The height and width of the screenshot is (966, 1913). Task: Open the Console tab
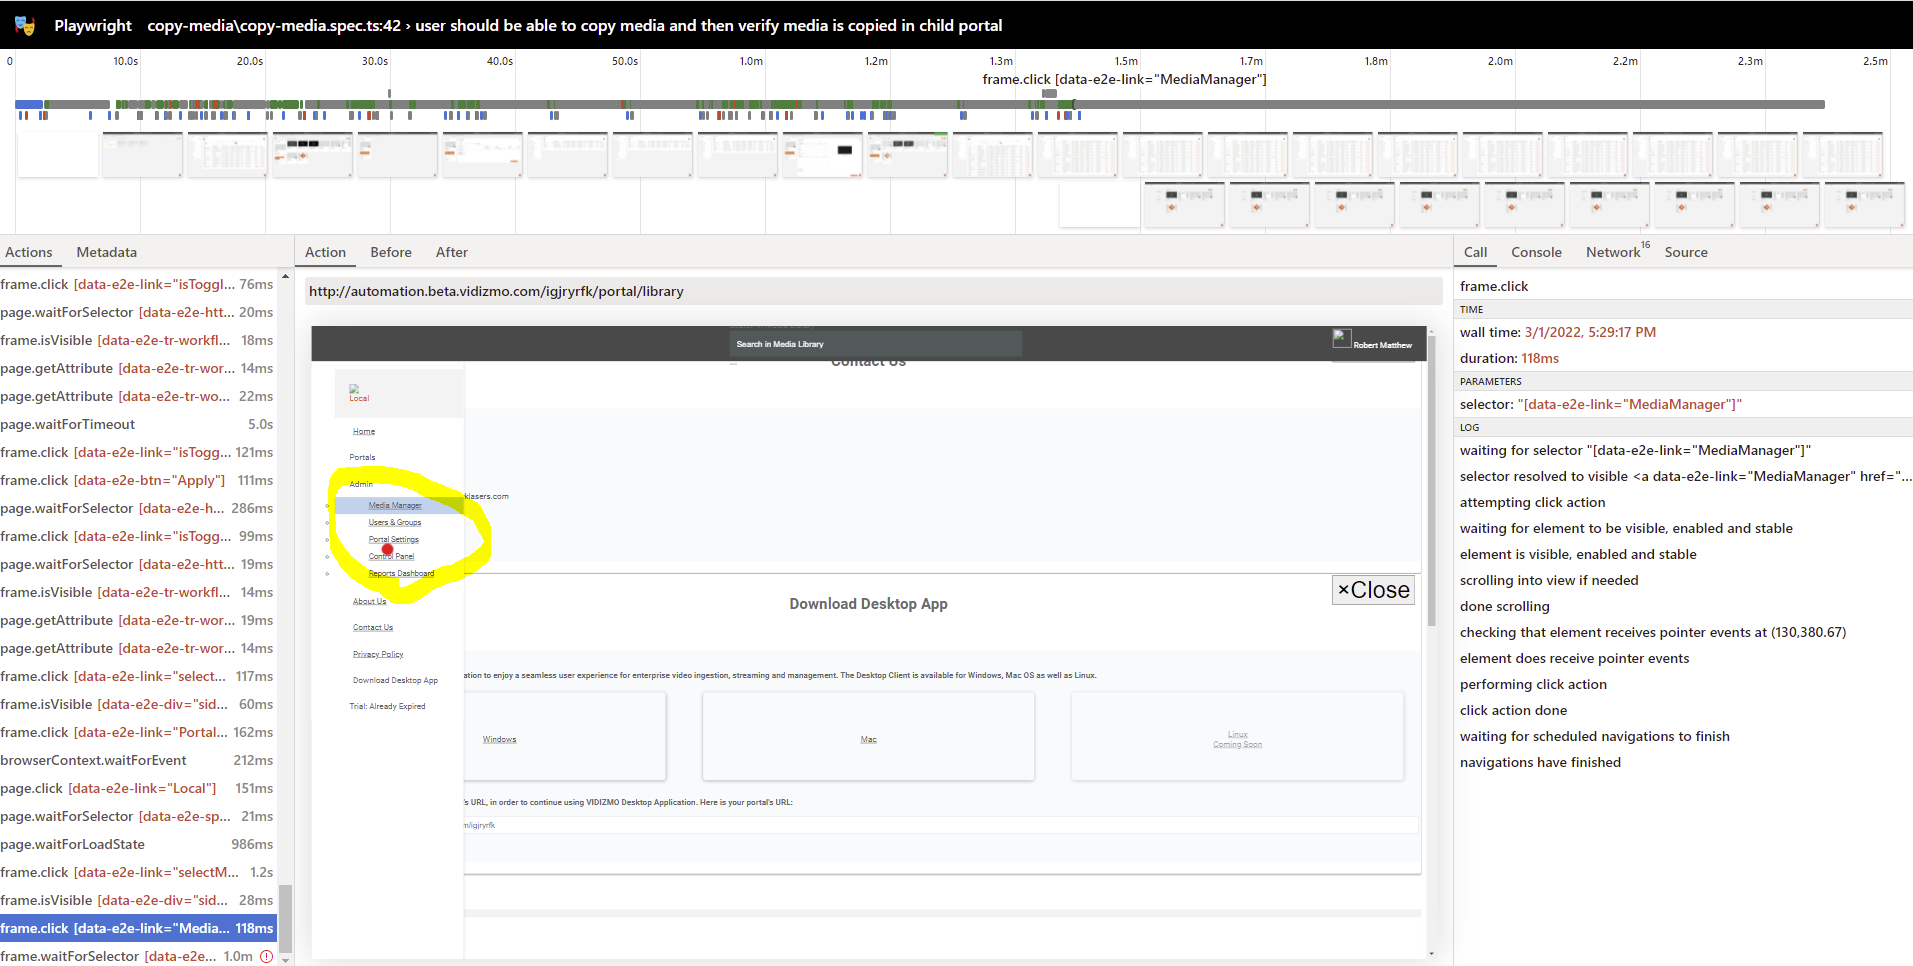click(1536, 252)
